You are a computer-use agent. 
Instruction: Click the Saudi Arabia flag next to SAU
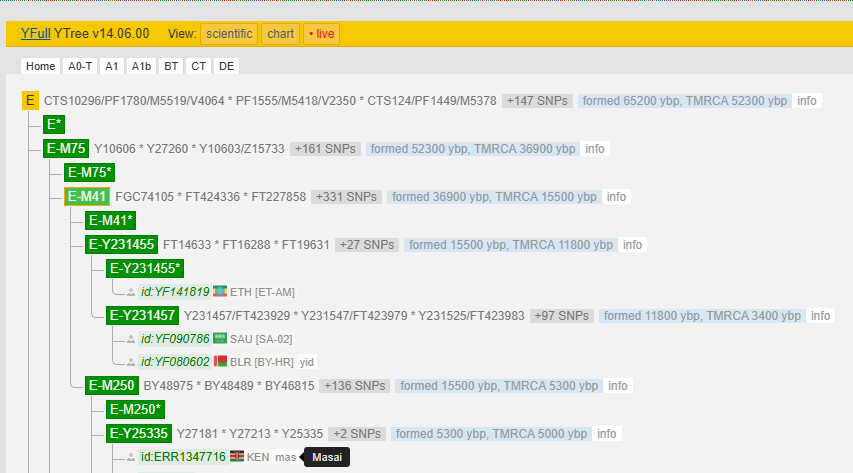click(220, 338)
